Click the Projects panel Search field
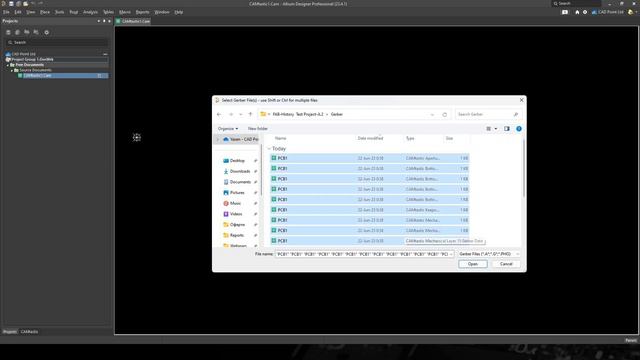This screenshot has height=360, width=640. (57, 42)
